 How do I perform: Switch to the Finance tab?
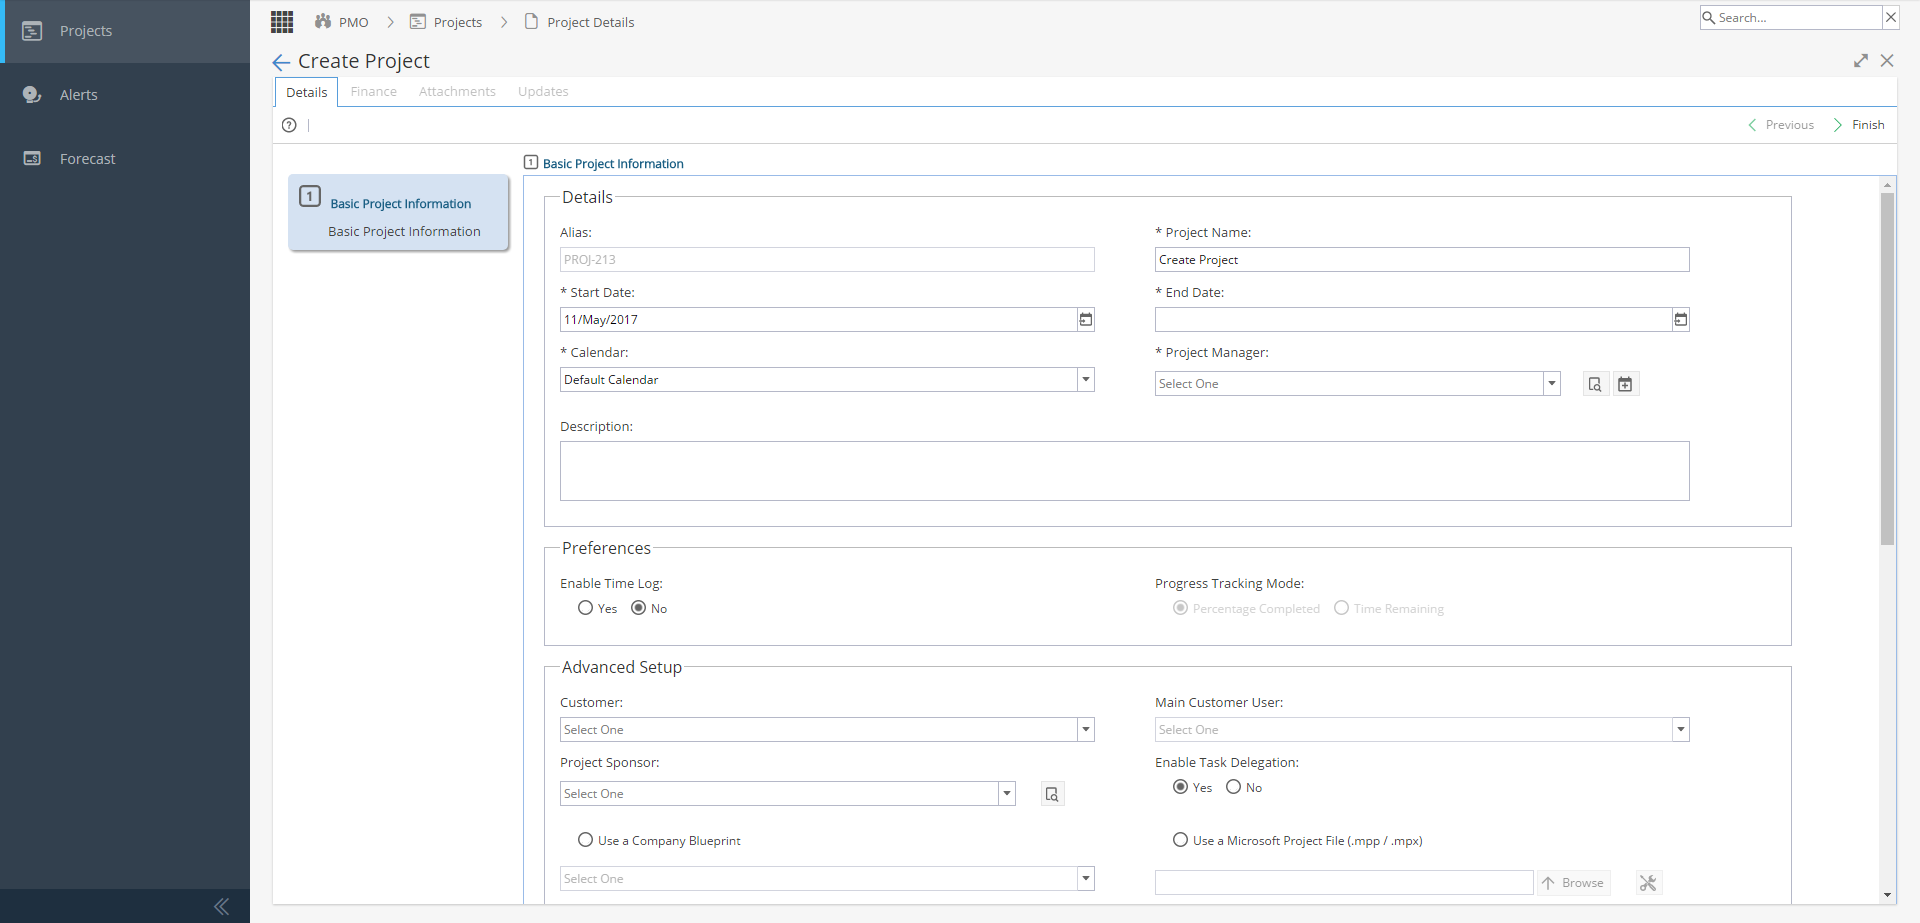[373, 91]
